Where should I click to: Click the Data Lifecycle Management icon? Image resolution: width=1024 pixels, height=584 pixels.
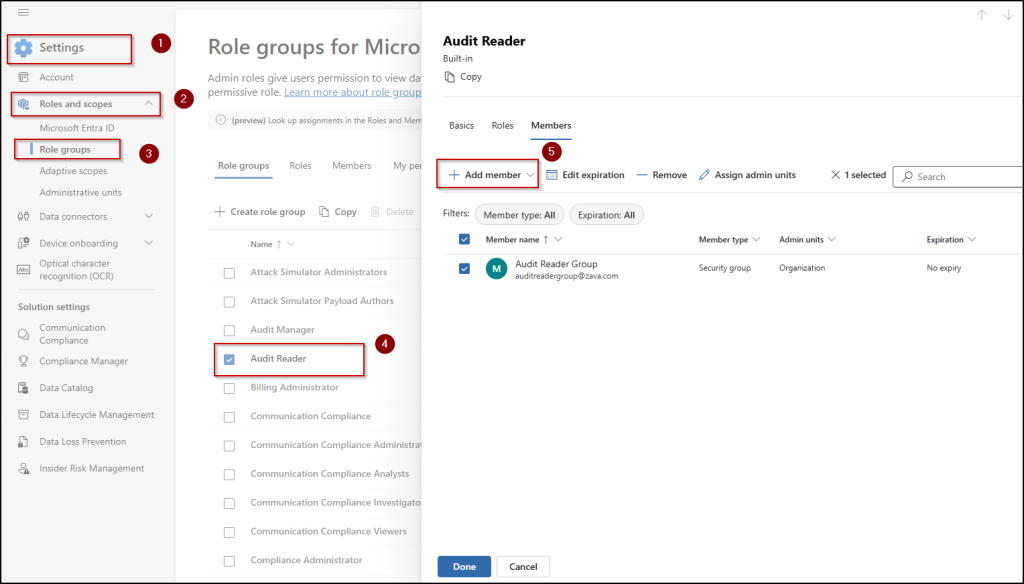(24, 415)
